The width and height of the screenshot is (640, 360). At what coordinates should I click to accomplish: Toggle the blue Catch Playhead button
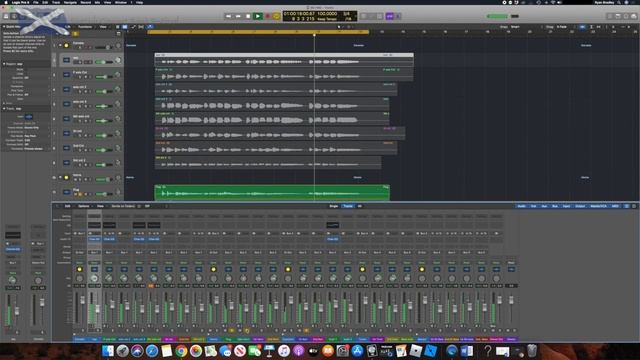coord(150,27)
